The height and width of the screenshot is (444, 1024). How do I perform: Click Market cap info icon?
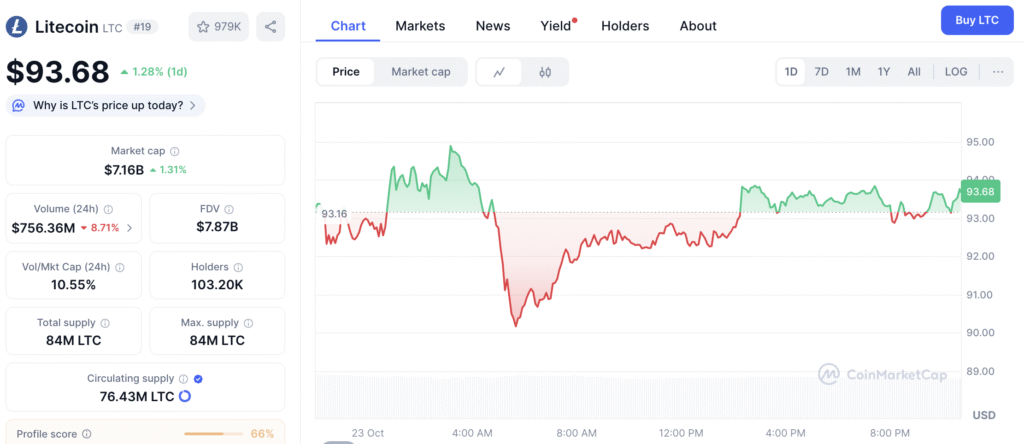click(175, 151)
